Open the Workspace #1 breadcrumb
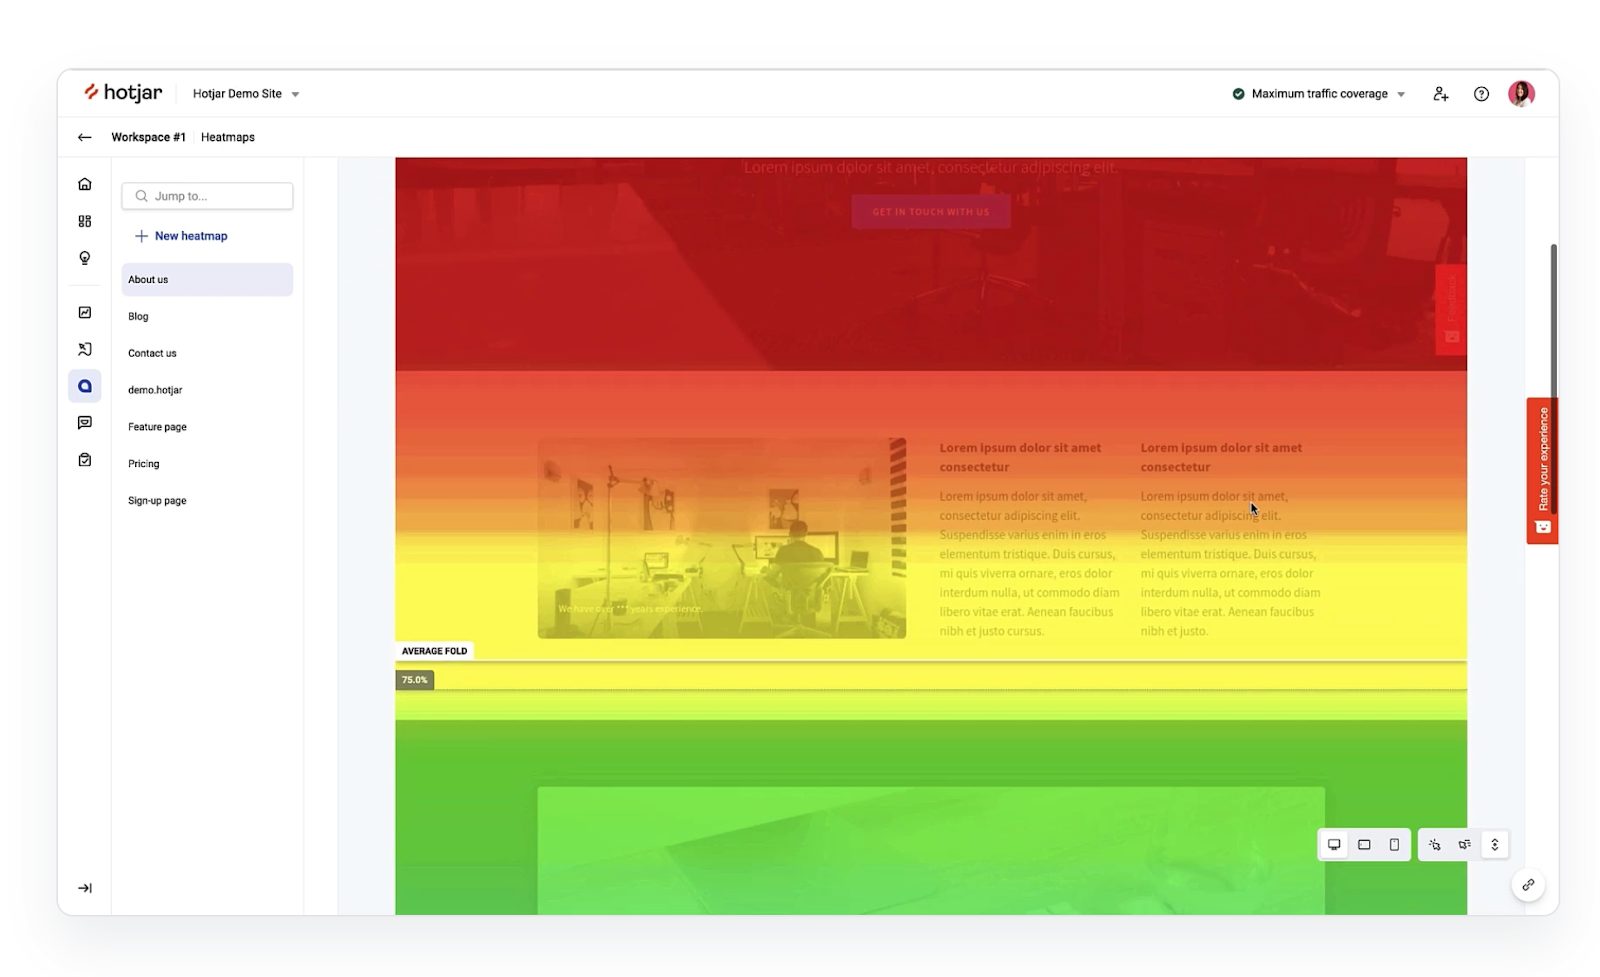The image size is (1600, 977). tap(148, 137)
